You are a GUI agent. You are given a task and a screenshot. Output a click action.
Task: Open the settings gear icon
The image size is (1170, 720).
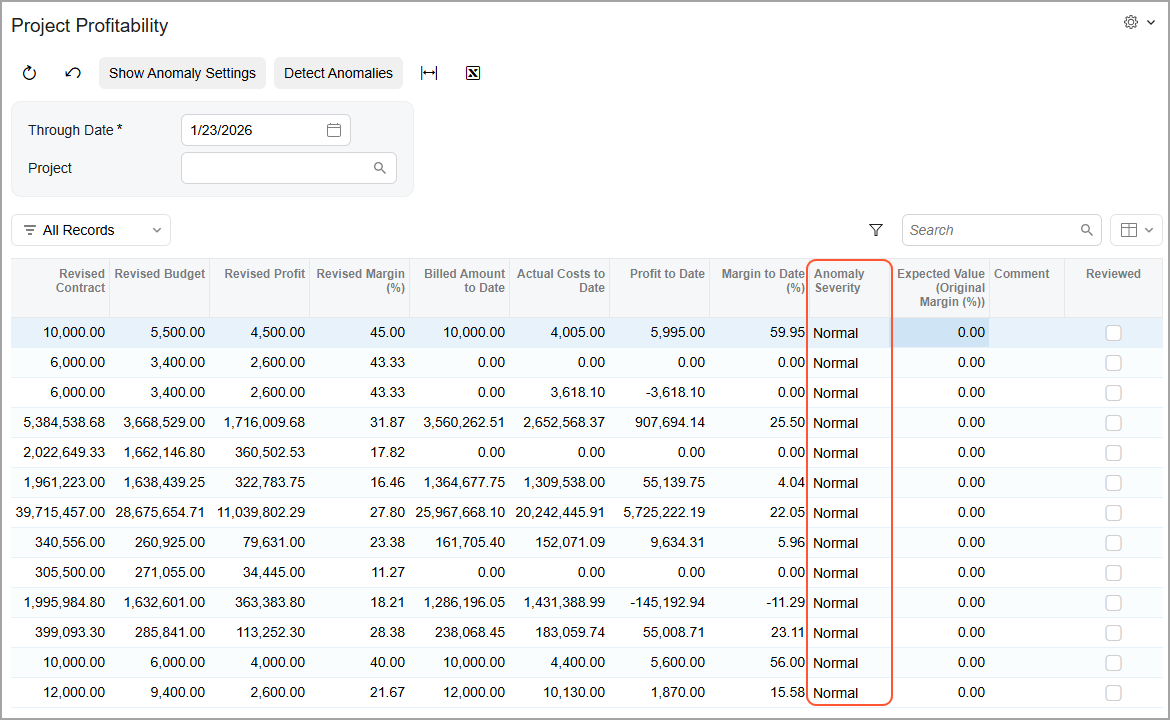(x=1131, y=22)
